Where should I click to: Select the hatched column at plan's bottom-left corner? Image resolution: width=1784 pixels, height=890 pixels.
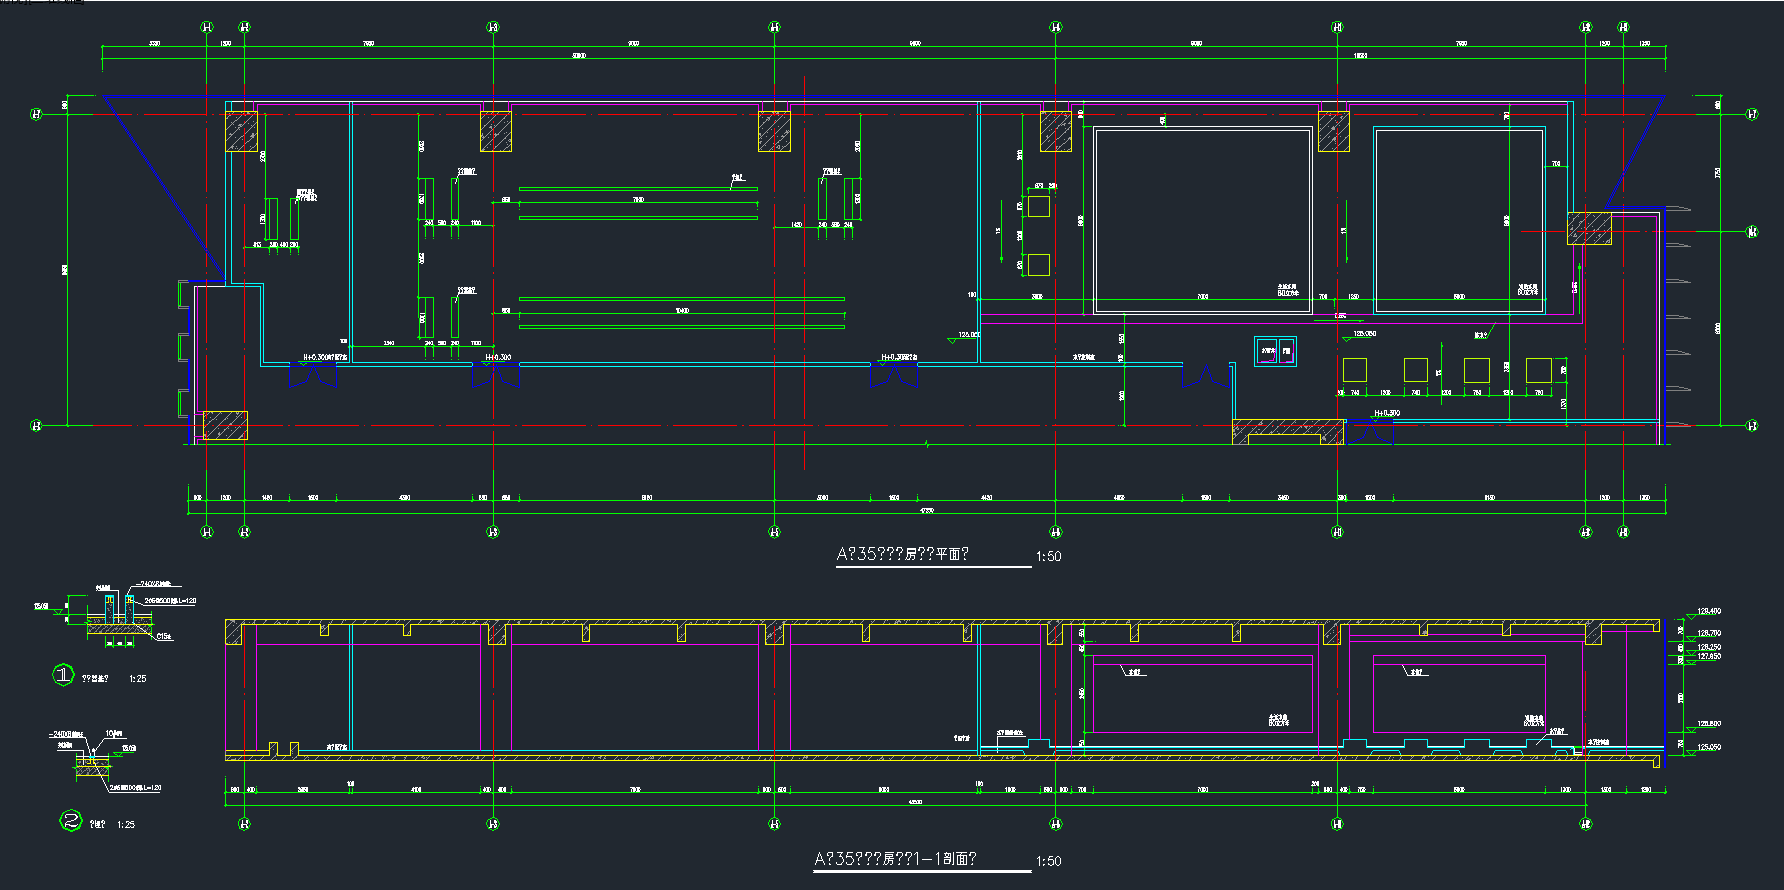pos(225,426)
